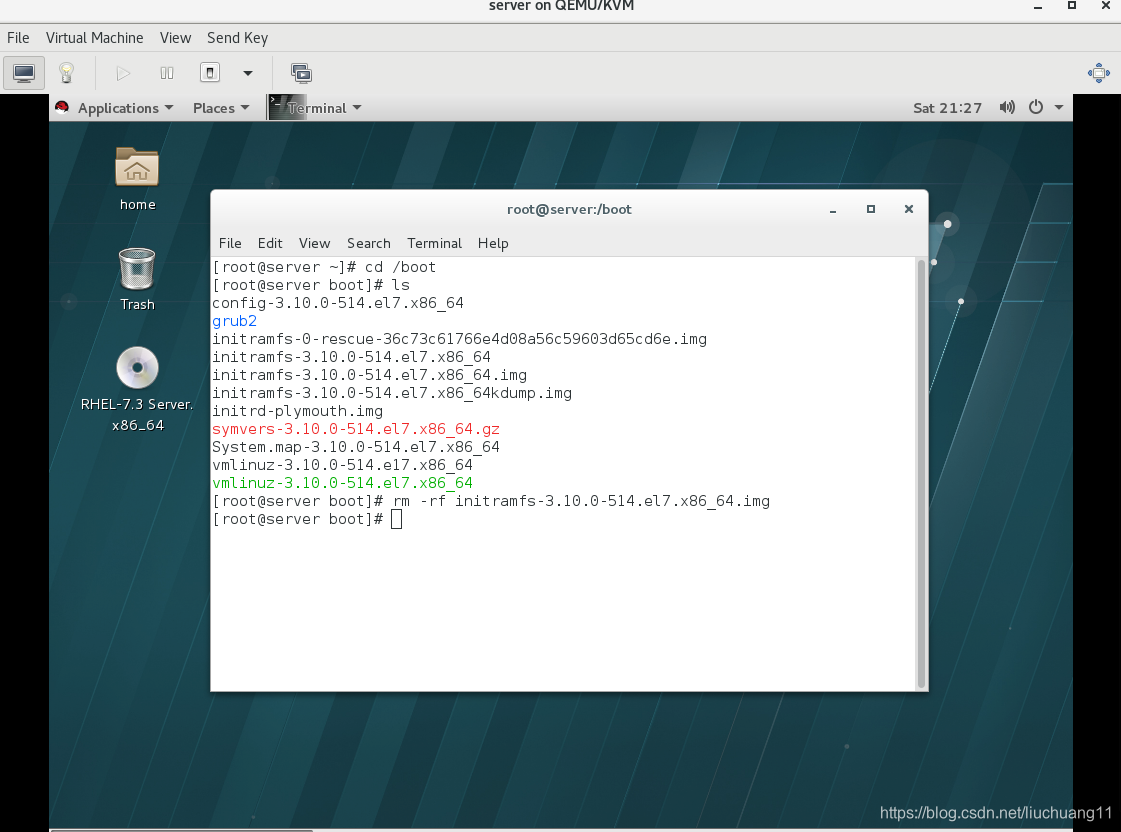Open the Send Key menu

(237, 38)
